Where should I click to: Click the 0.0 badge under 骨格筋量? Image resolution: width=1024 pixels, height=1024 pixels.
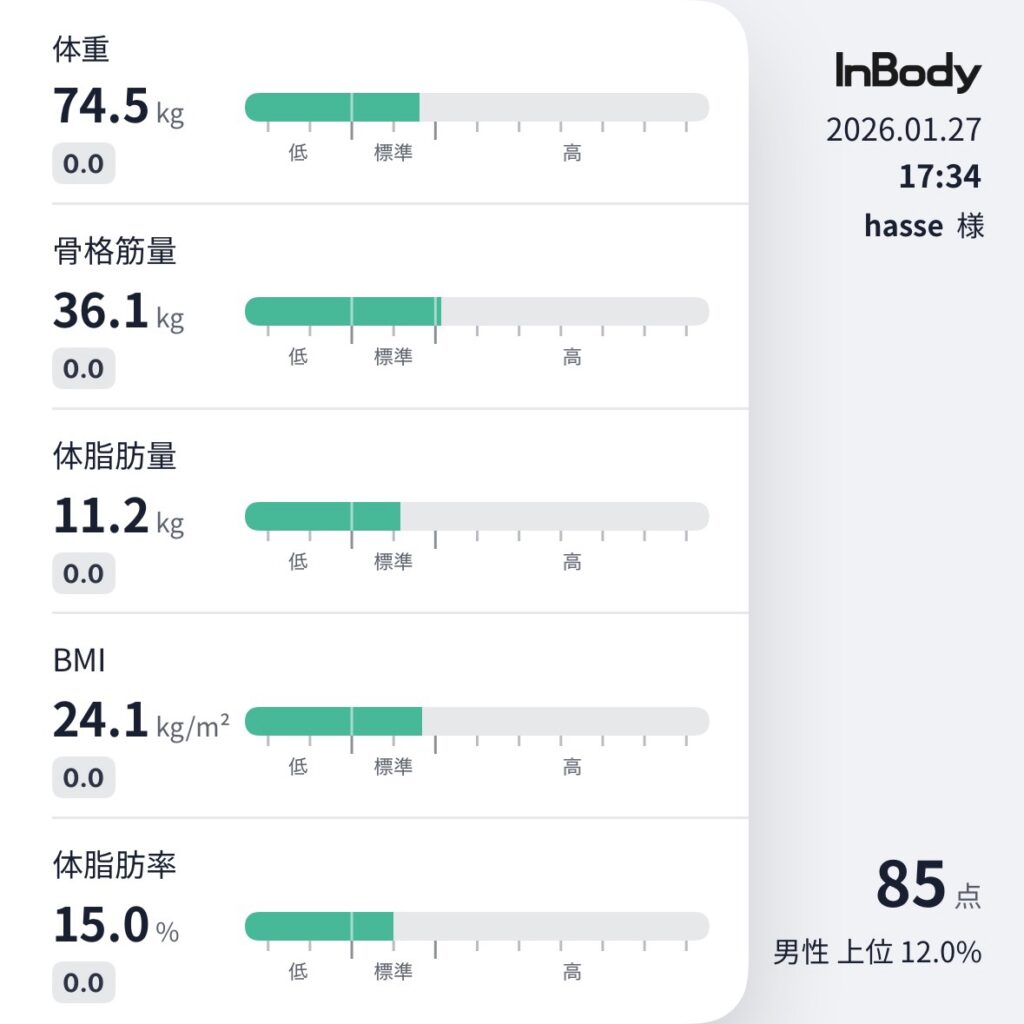[x=83, y=369]
